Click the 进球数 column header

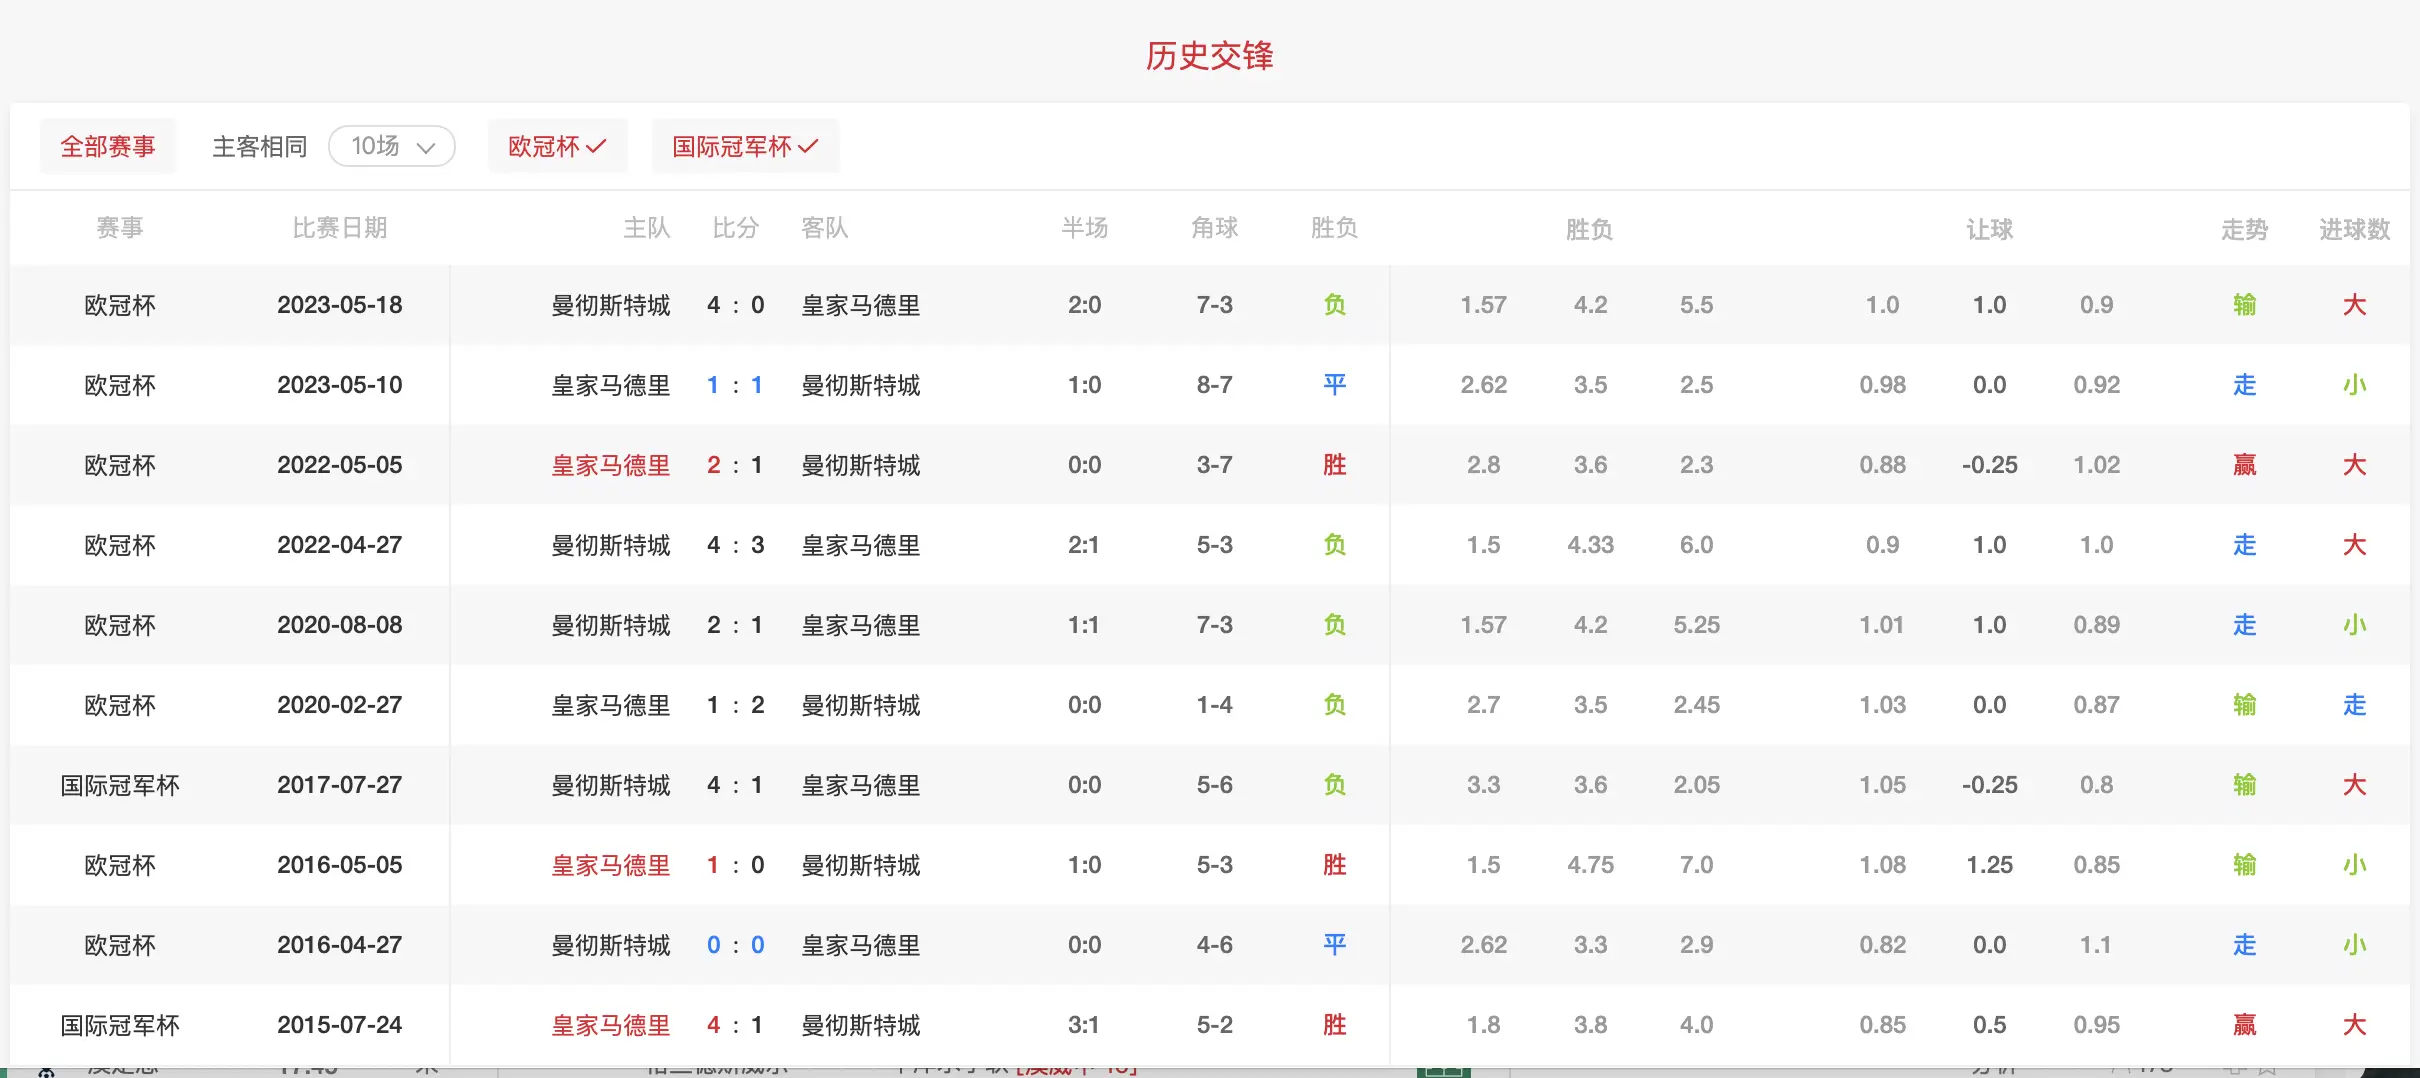(2355, 229)
